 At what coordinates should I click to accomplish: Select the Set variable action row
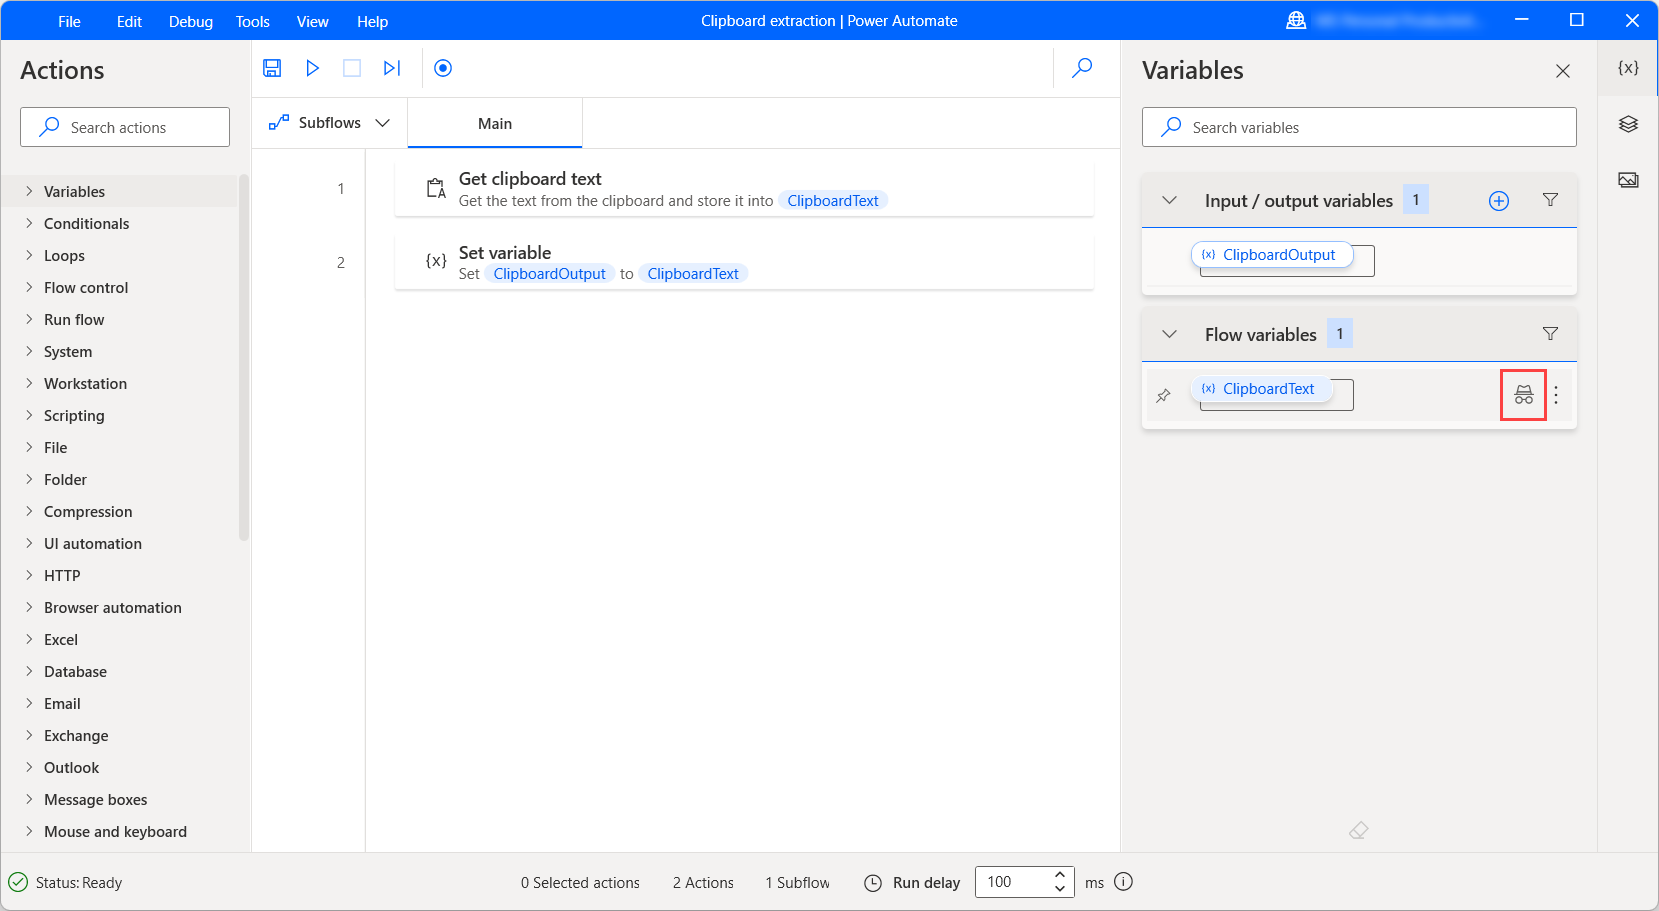[744, 262]
